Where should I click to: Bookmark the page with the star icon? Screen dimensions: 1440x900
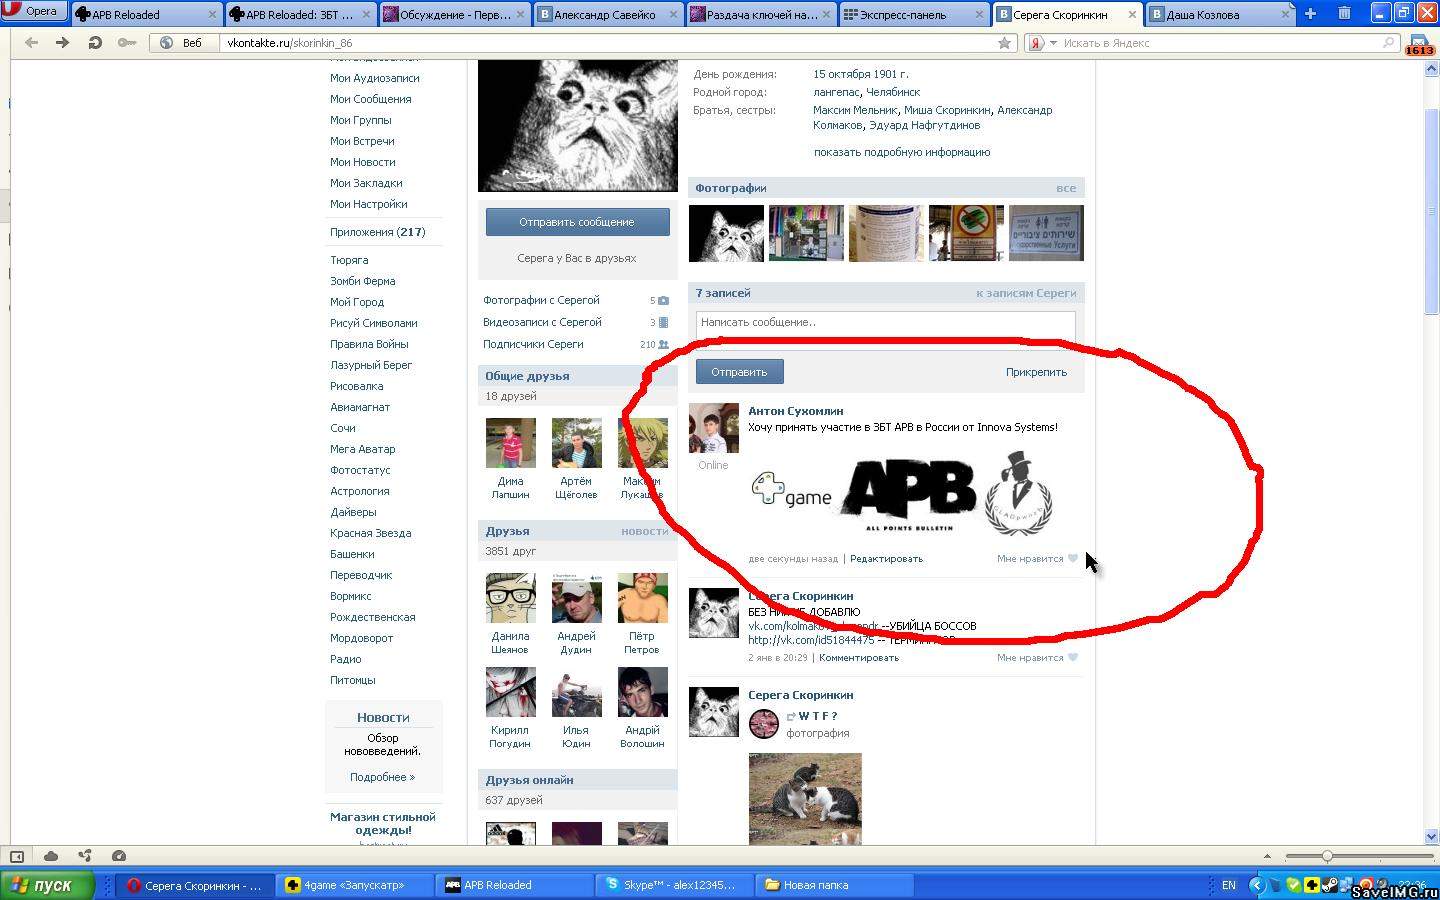[x=1004, y=43]
